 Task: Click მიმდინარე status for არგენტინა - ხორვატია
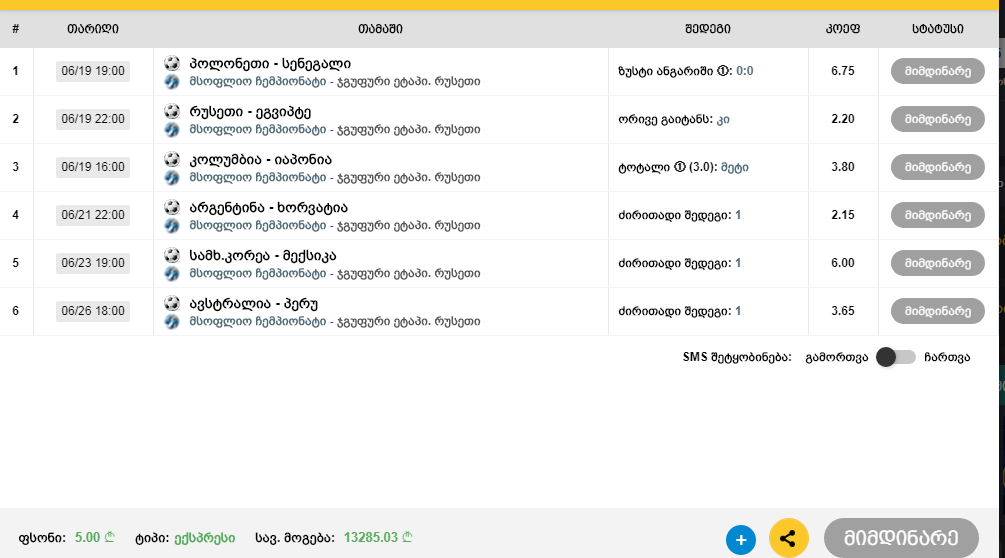(x=938, y=215)
